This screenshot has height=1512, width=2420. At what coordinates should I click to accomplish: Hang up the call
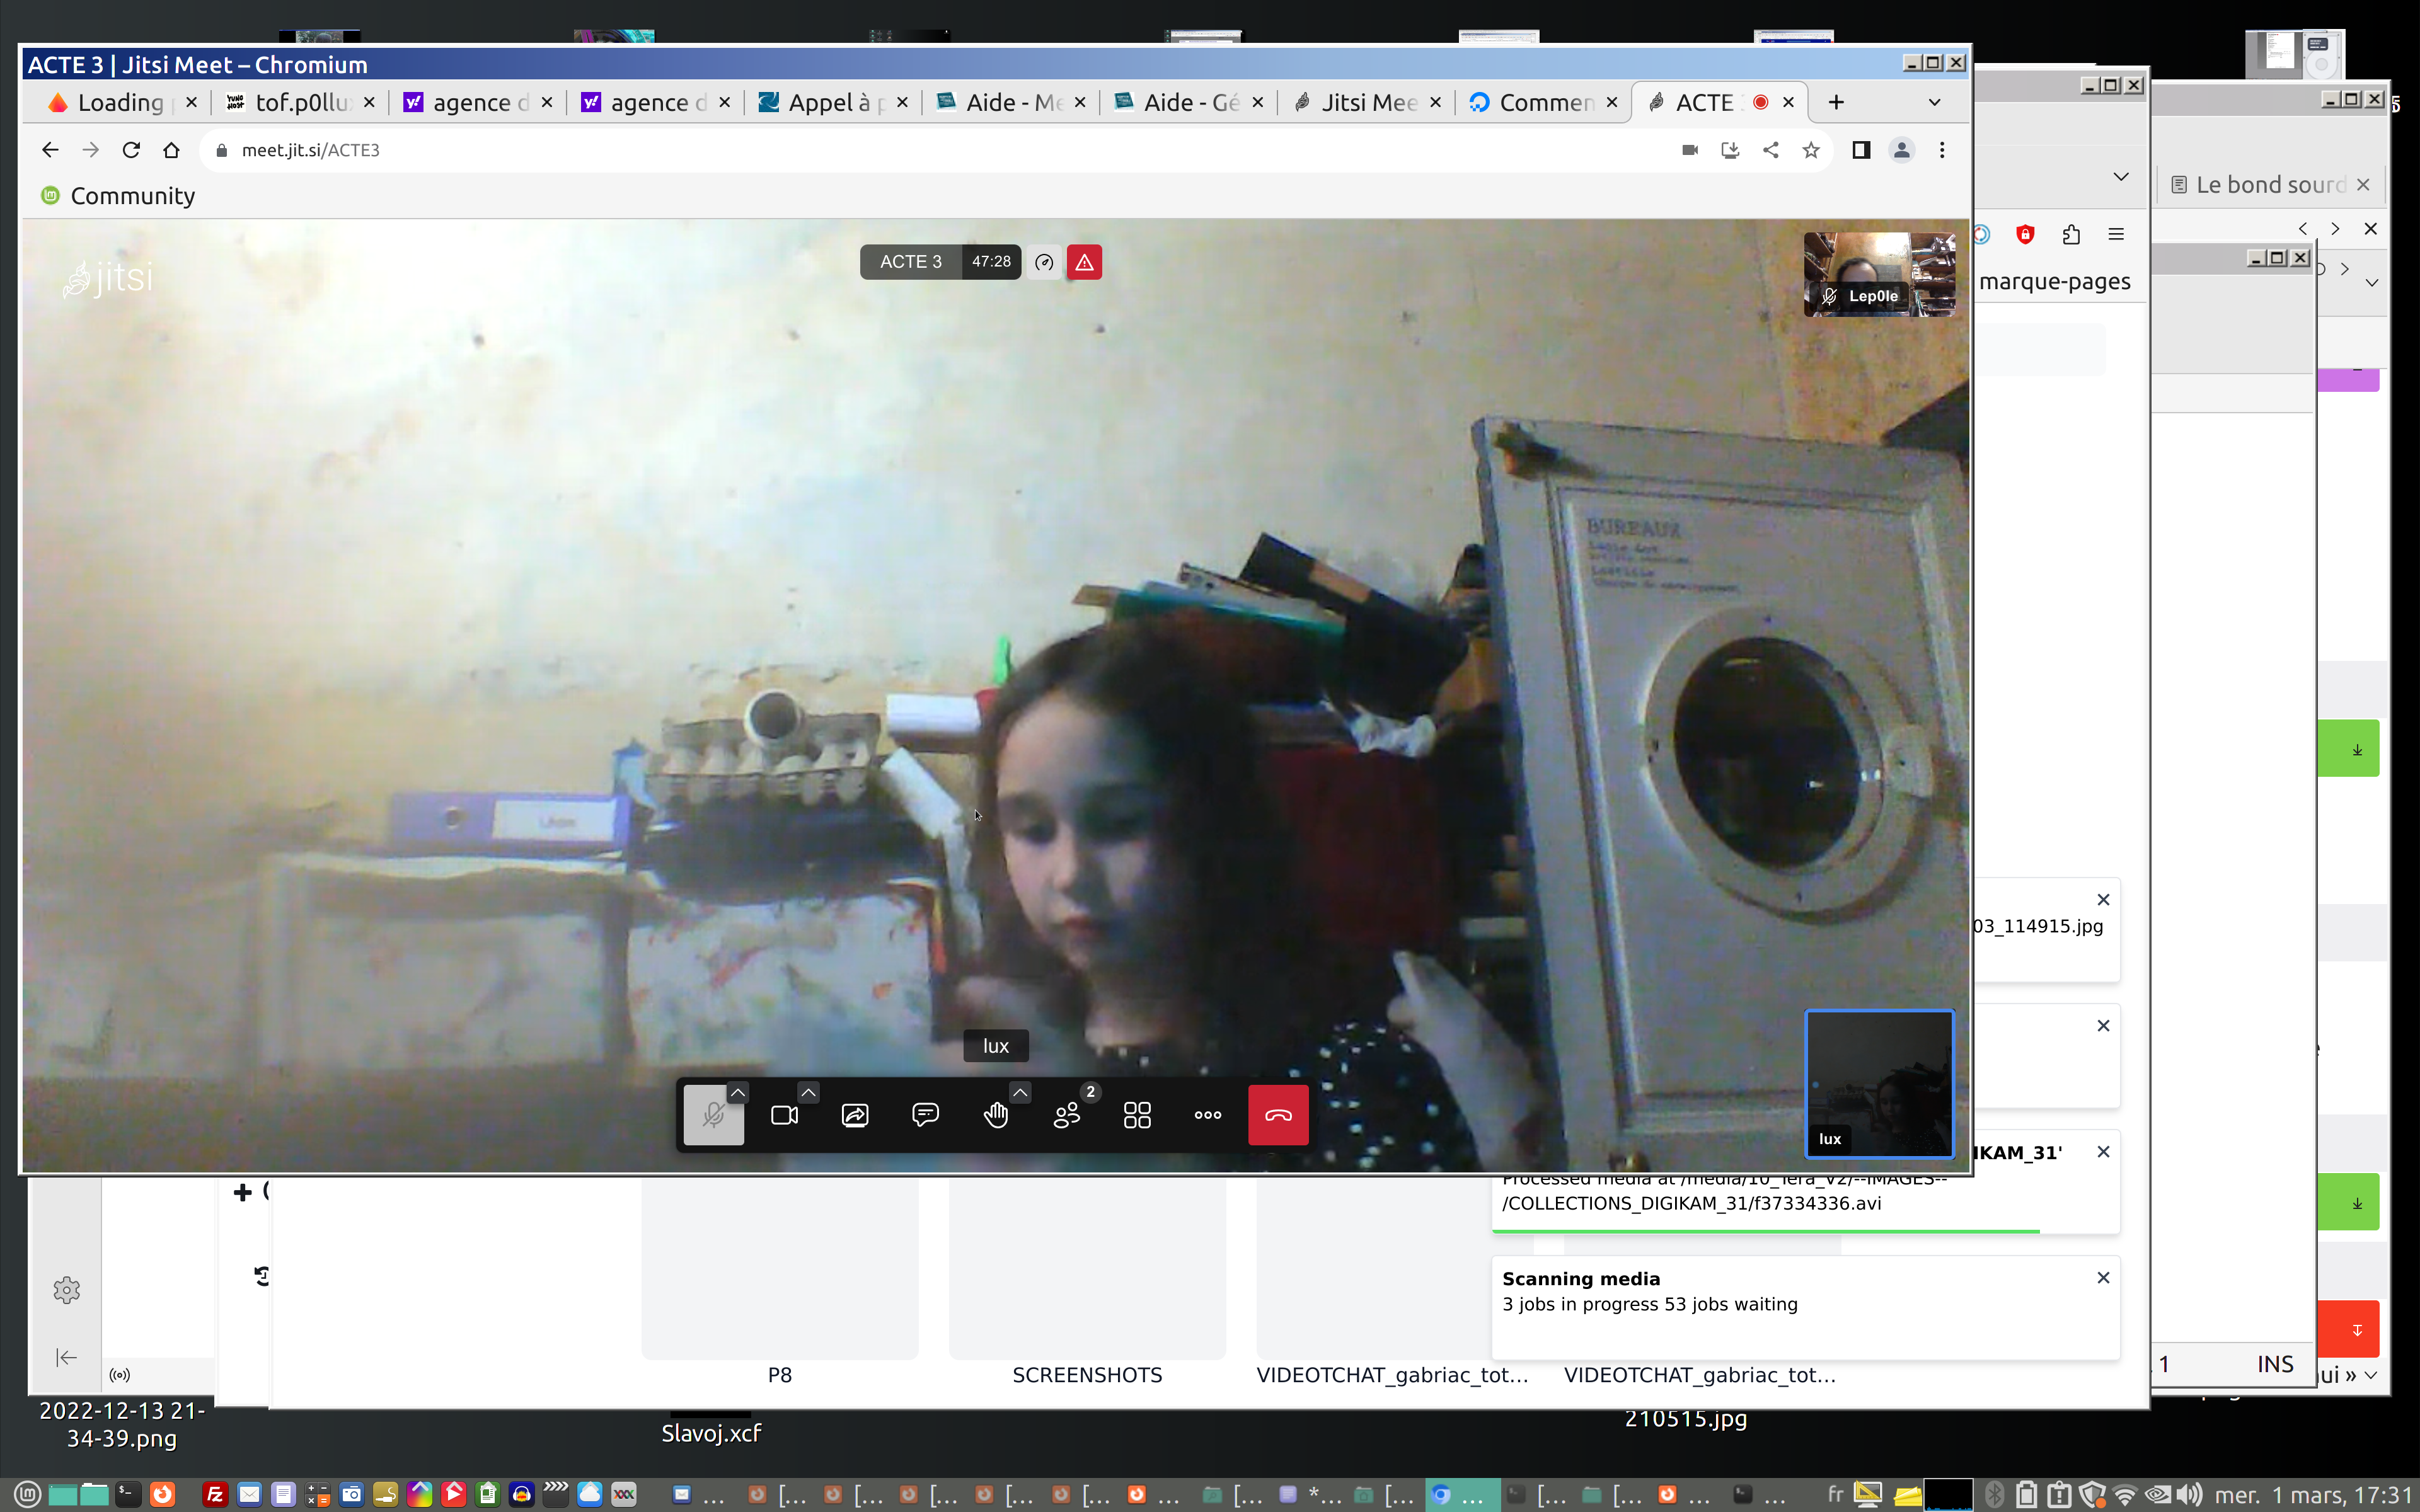pyautogui.click(x=1278, y=1115)
